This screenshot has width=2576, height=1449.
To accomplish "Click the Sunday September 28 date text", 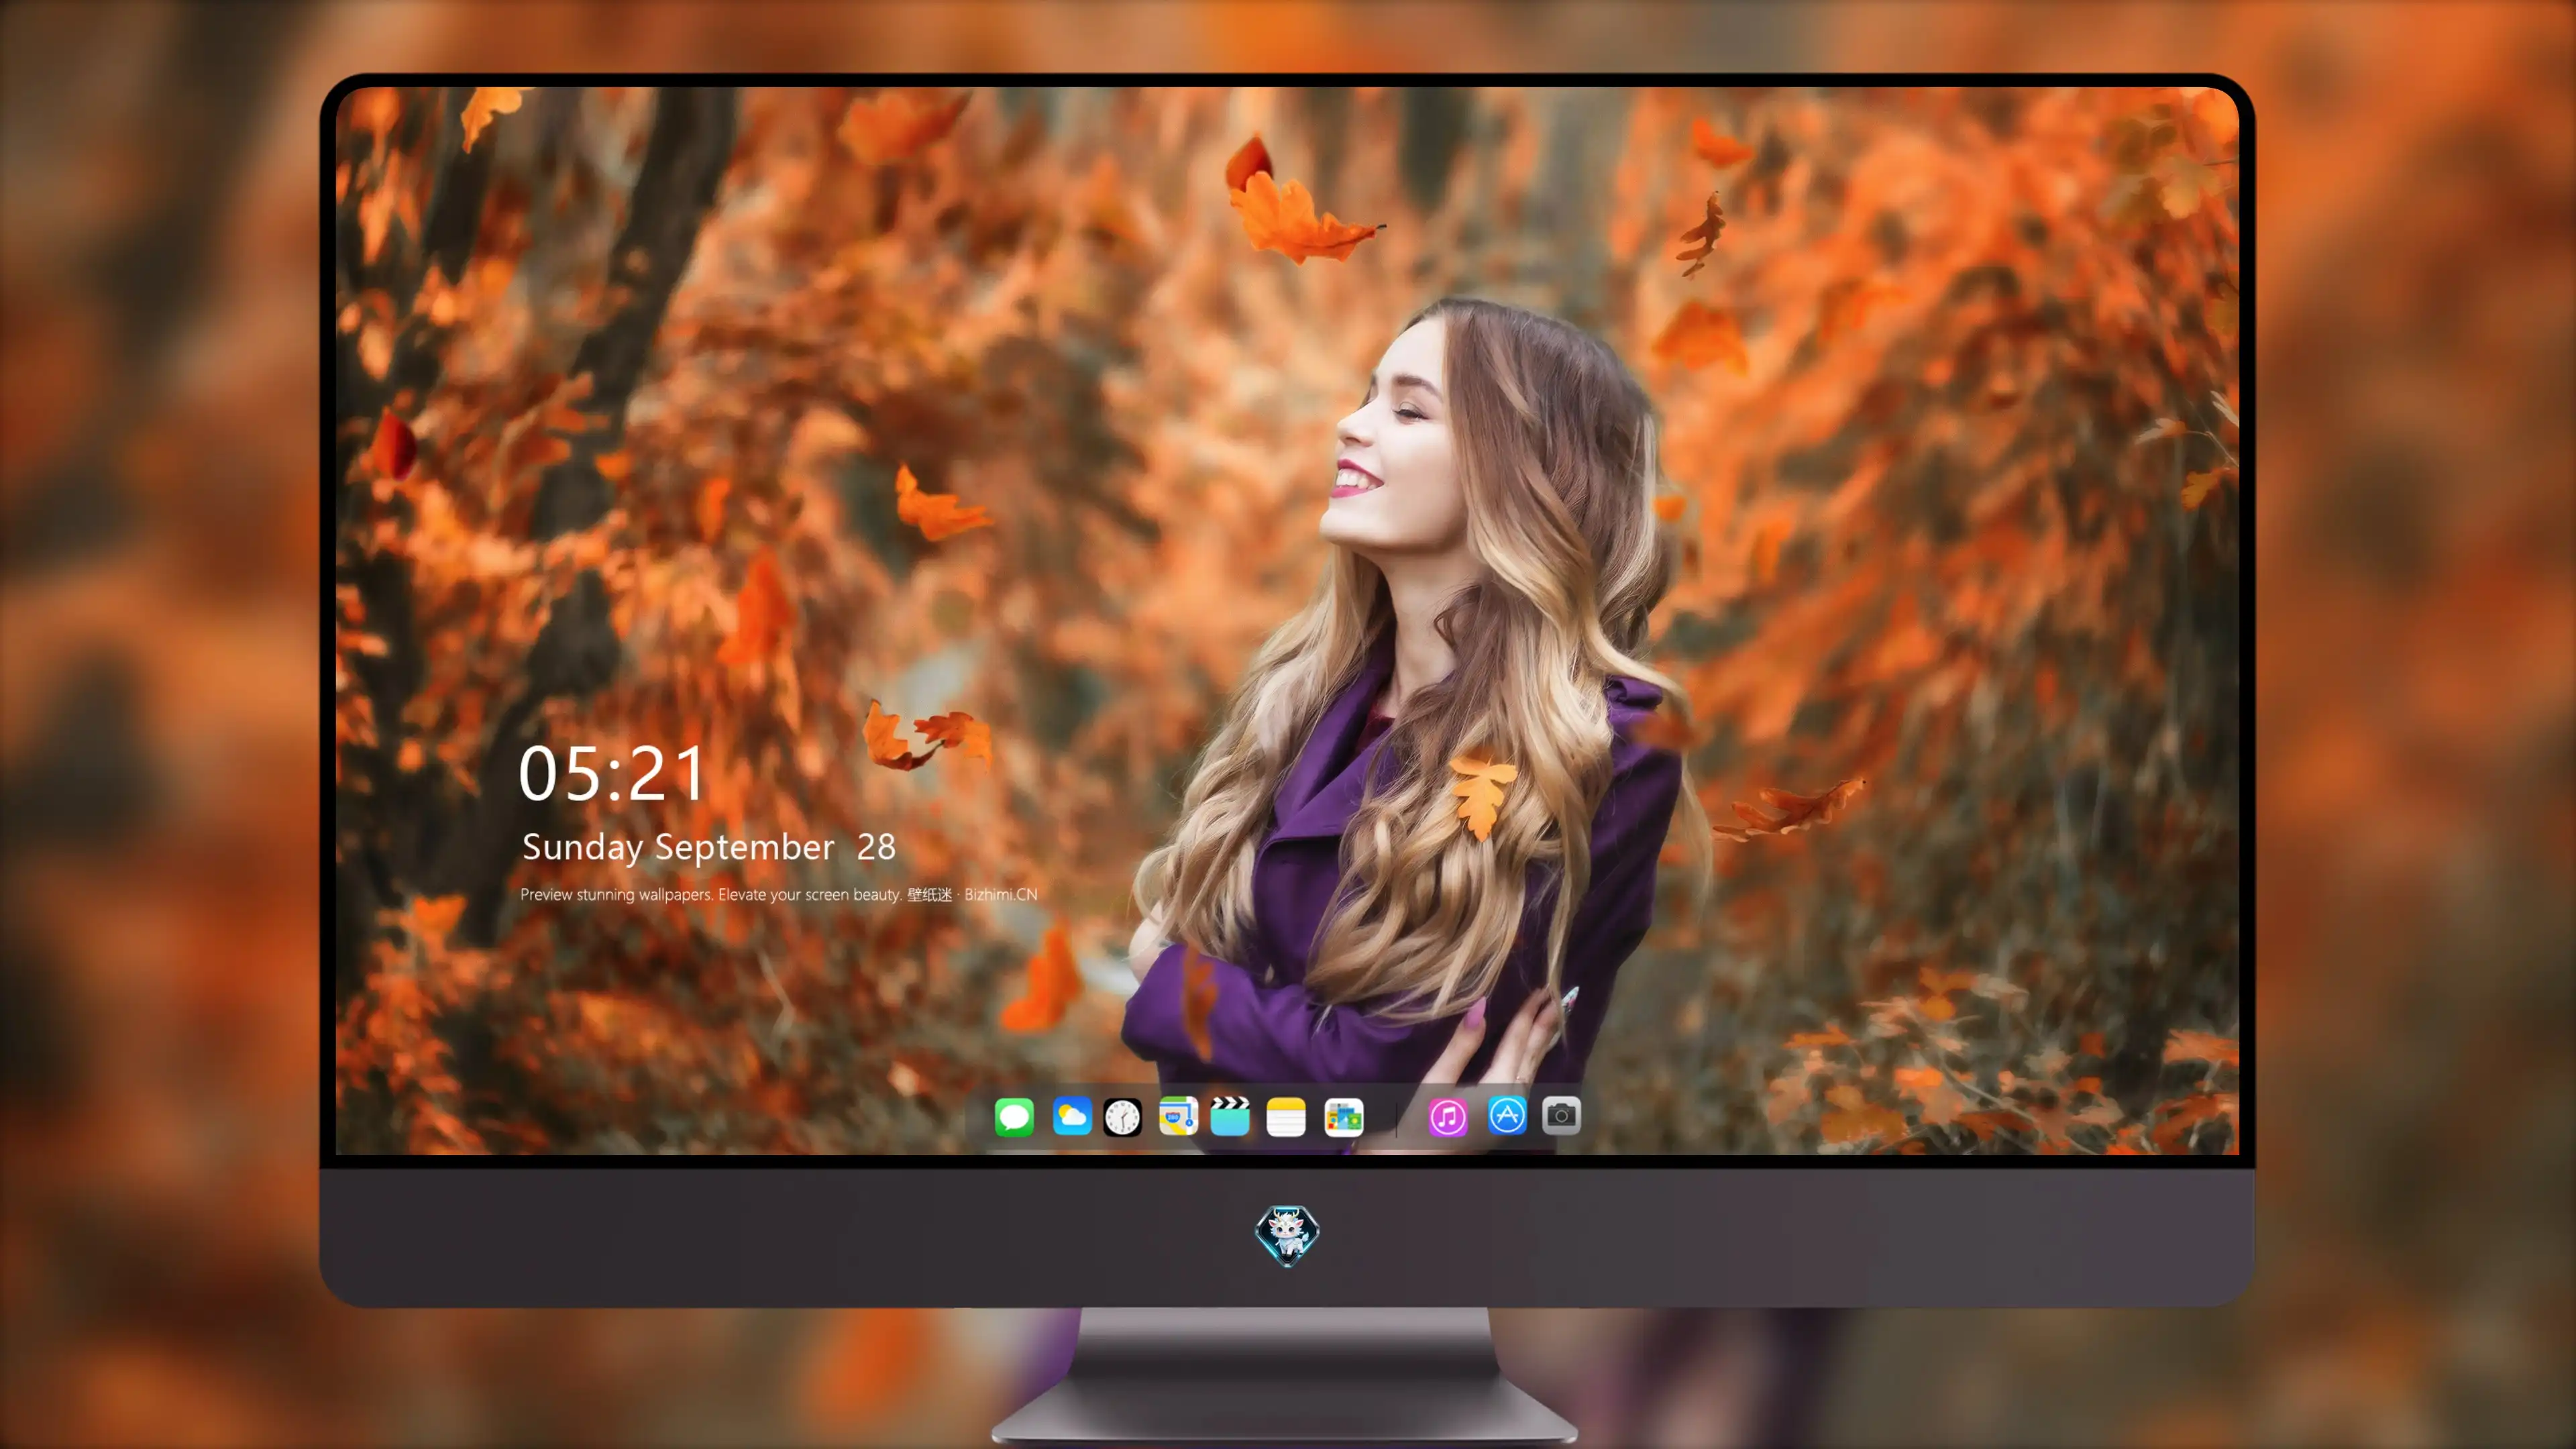I will (x=708, y=847).
